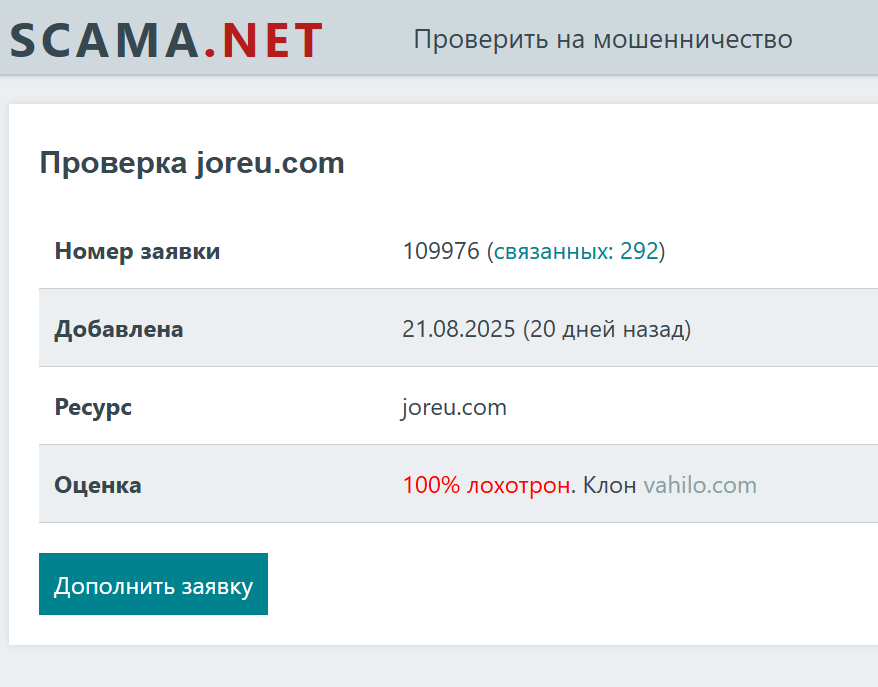Click the (20 дней назад) text

(607, 329)
